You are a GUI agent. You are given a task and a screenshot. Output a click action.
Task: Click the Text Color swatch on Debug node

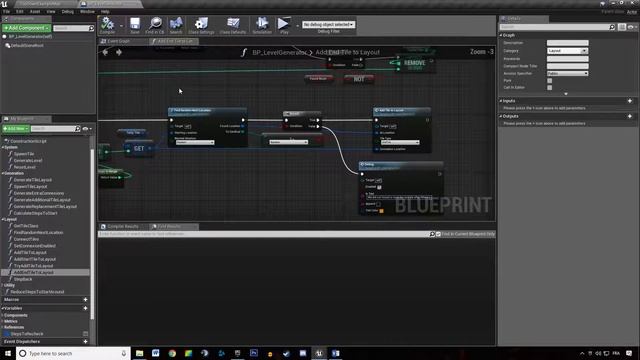tap(381, 211)
